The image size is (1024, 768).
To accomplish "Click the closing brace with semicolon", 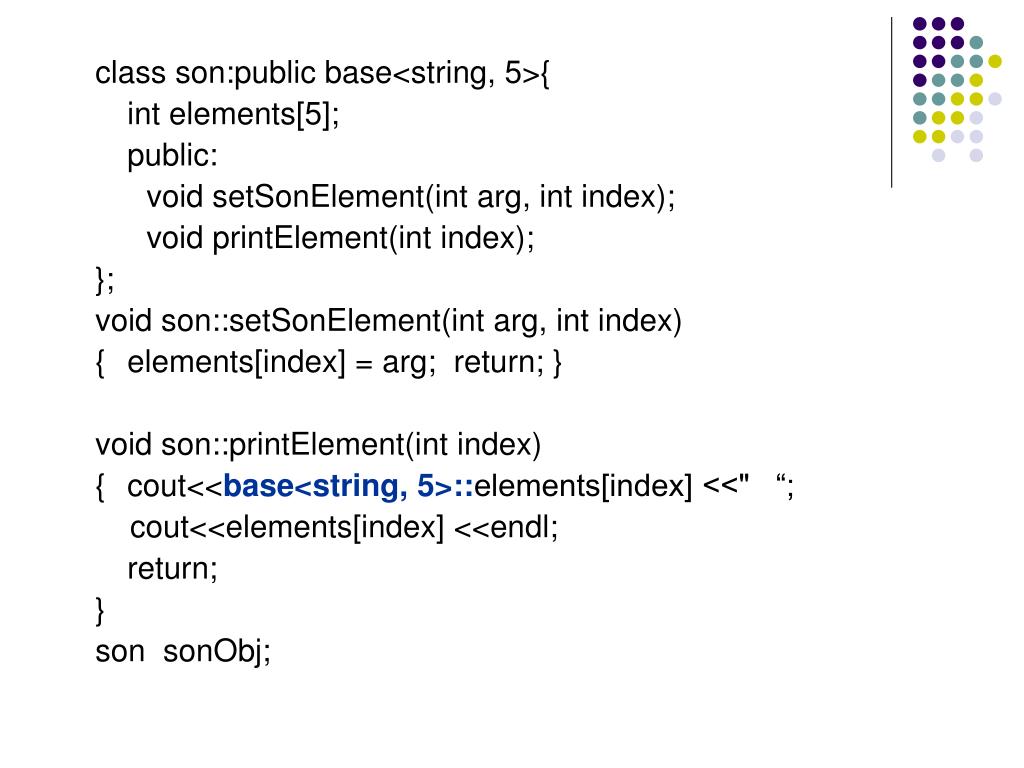I will pos(104,280).
